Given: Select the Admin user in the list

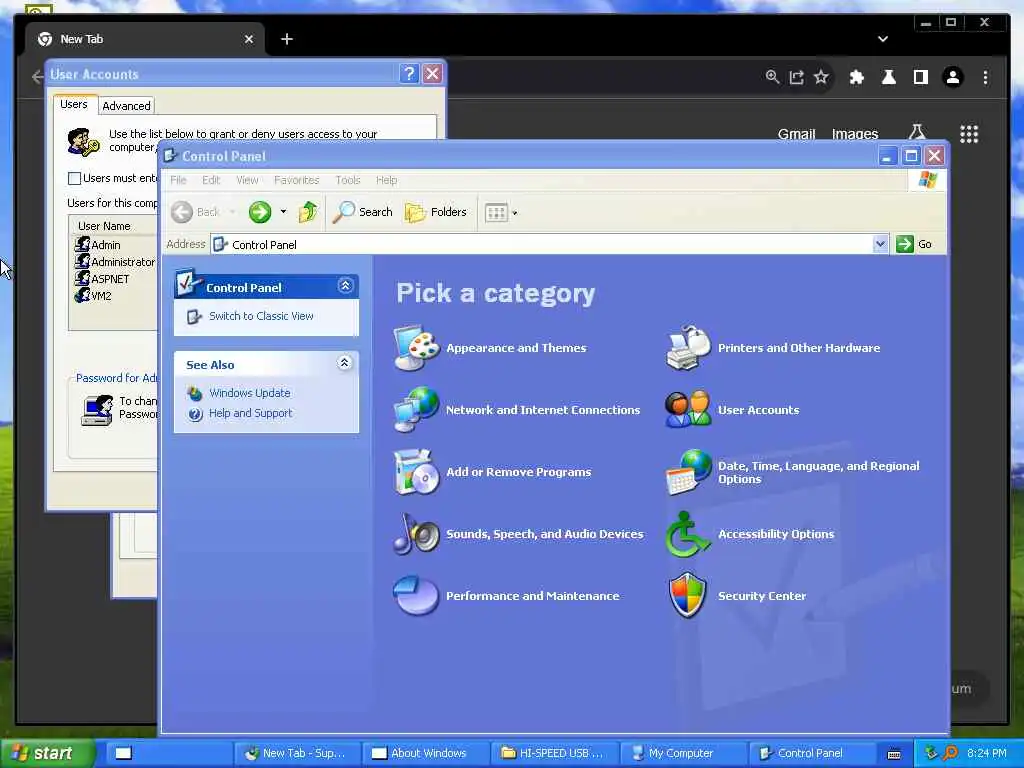Looking at the screenshot, I should point(105,245).
